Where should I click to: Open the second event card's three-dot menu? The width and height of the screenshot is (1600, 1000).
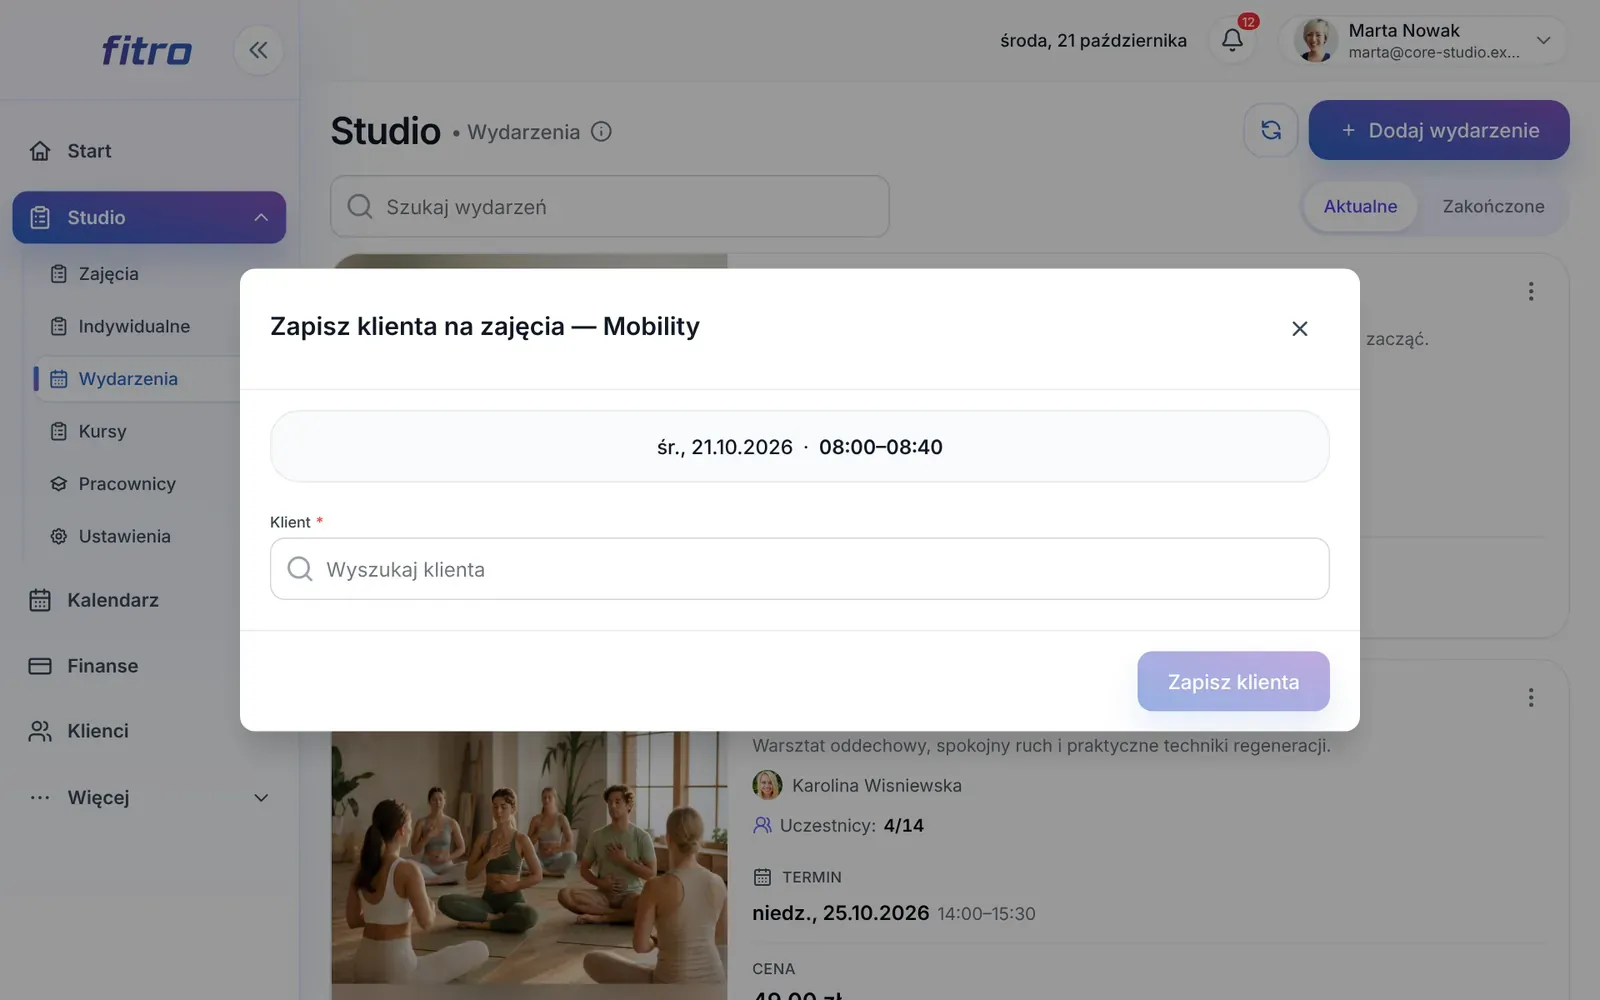[1530, 697]
